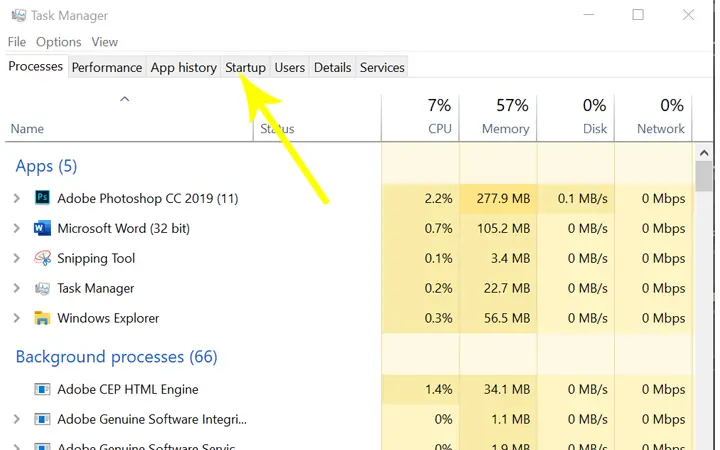
Task: Expand the Microsoft Word (32 bit) row
Action: click(17, 228)
